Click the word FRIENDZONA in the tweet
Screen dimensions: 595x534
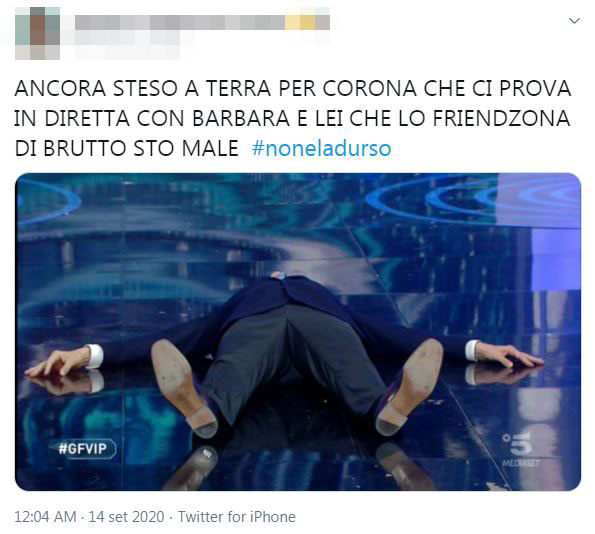click(x=501, y=118)
